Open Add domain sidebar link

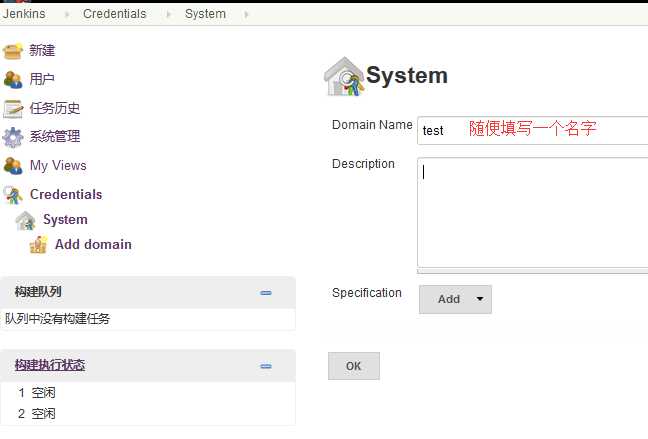point(93,244)
